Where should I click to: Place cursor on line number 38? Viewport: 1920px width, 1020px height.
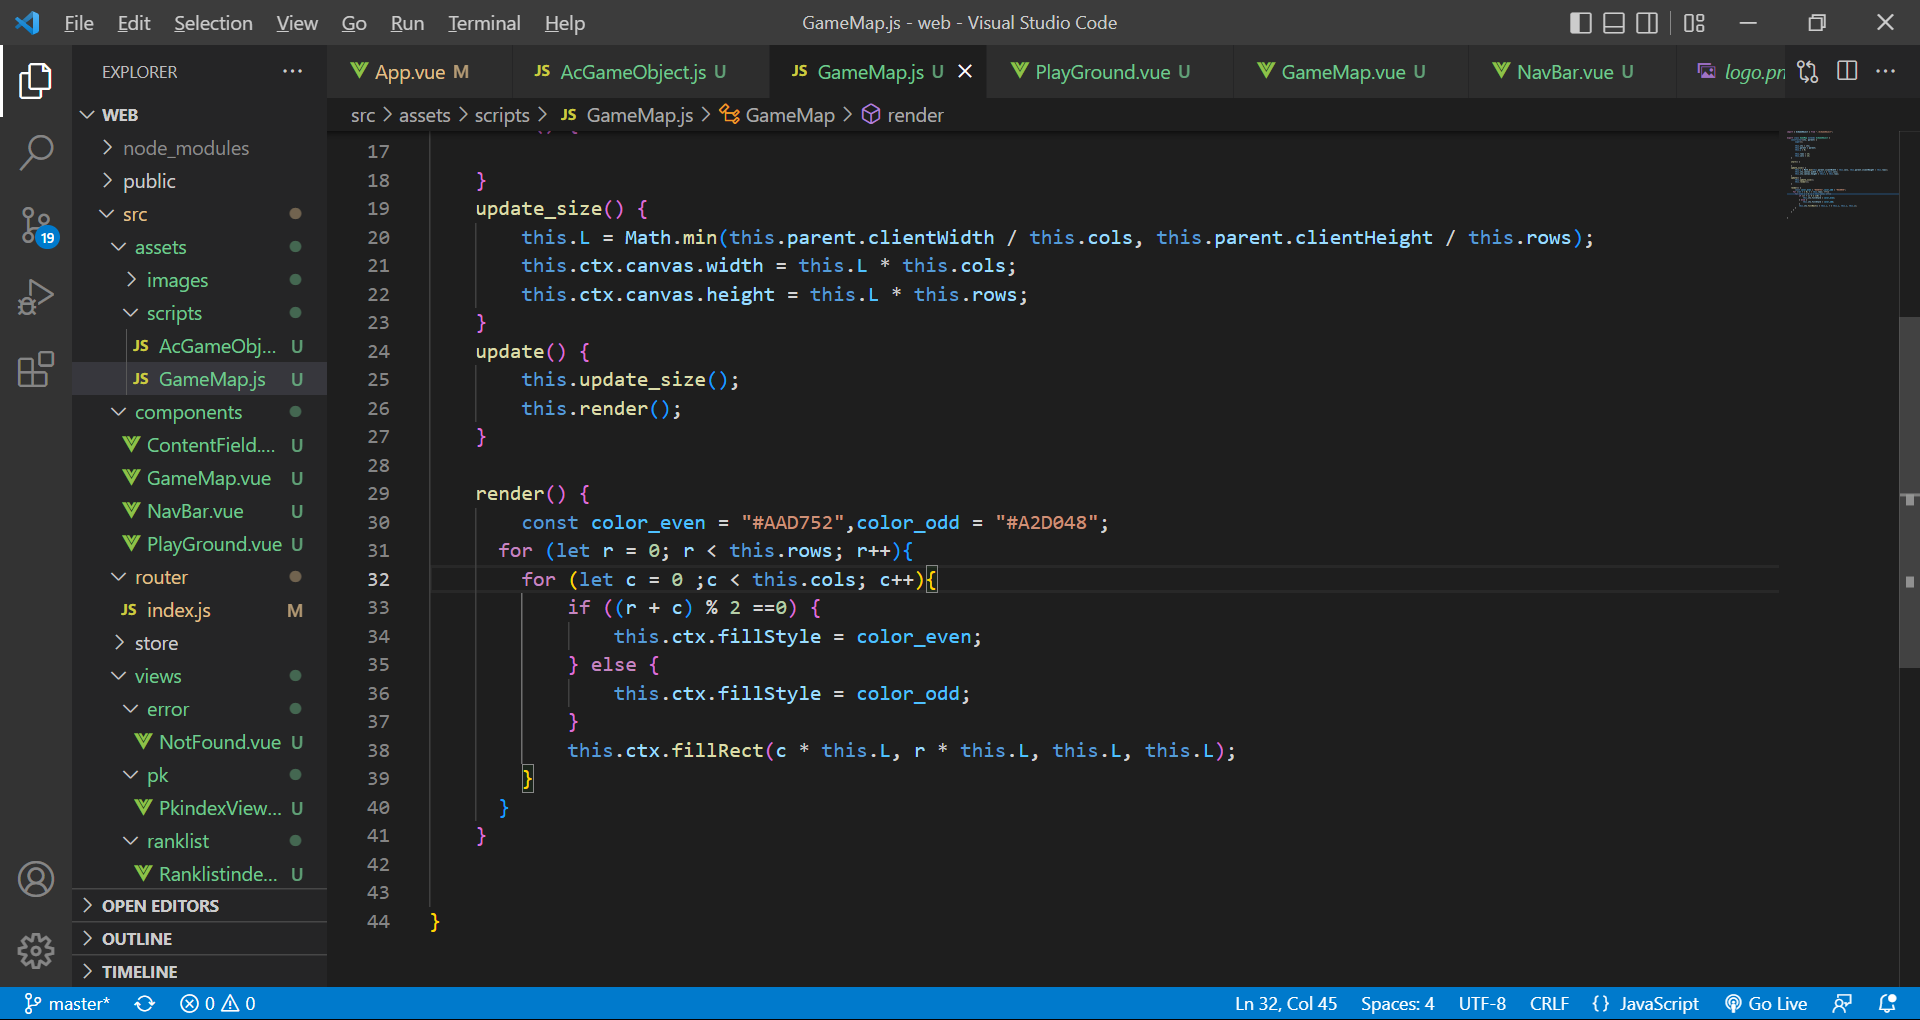tap(378, 750)
